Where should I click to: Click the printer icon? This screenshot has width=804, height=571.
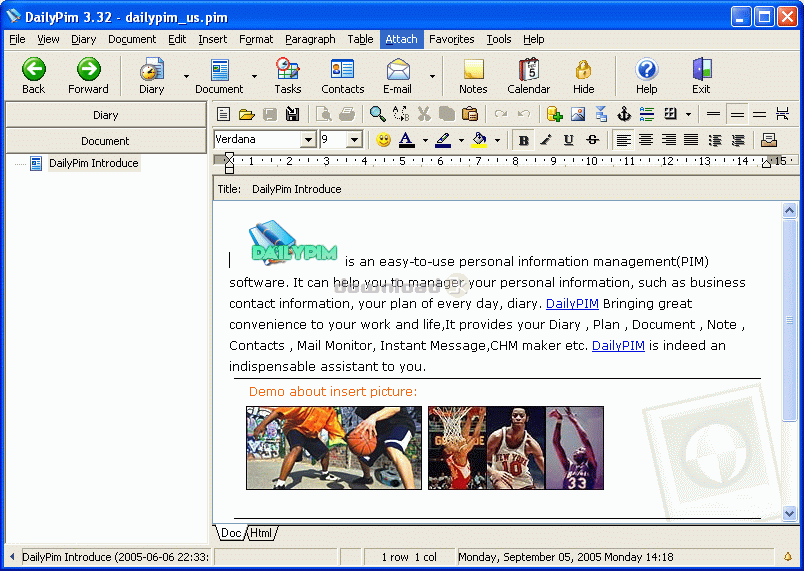347,114
